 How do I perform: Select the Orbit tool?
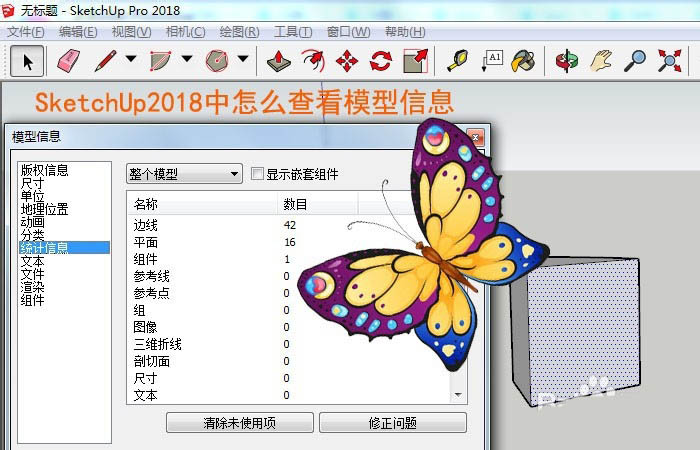point(567,61)
